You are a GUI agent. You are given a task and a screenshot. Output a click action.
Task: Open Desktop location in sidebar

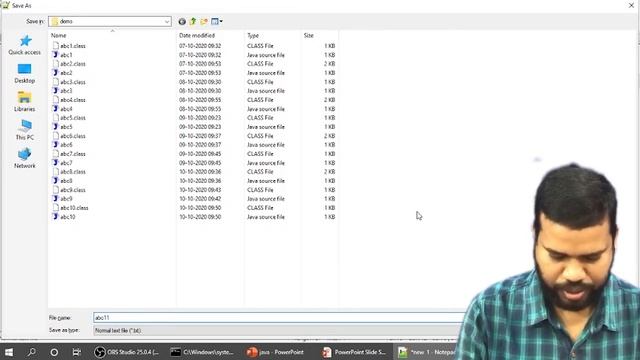[24, 73]
